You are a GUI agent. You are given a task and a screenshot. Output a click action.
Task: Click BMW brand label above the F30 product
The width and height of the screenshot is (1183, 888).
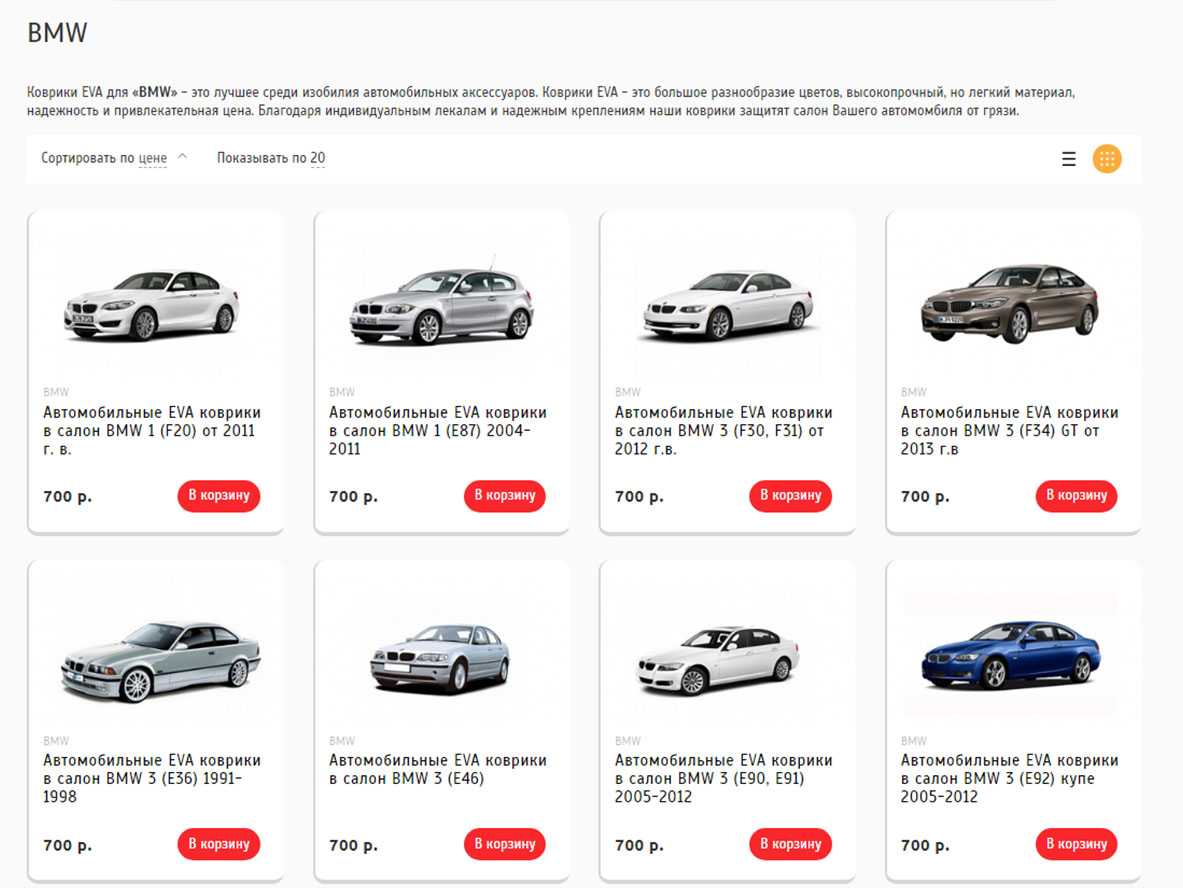pyautogui.click(x=627, y=392)
